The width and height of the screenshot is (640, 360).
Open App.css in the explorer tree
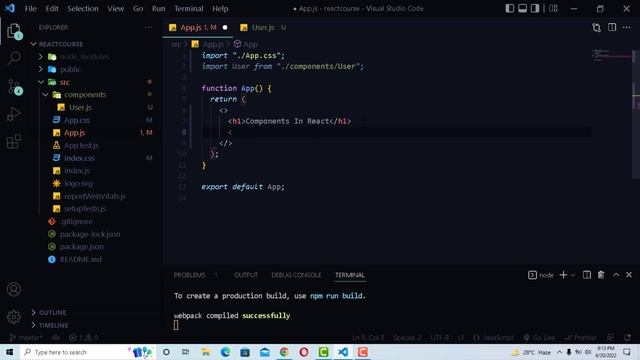[x=77, y=120]
